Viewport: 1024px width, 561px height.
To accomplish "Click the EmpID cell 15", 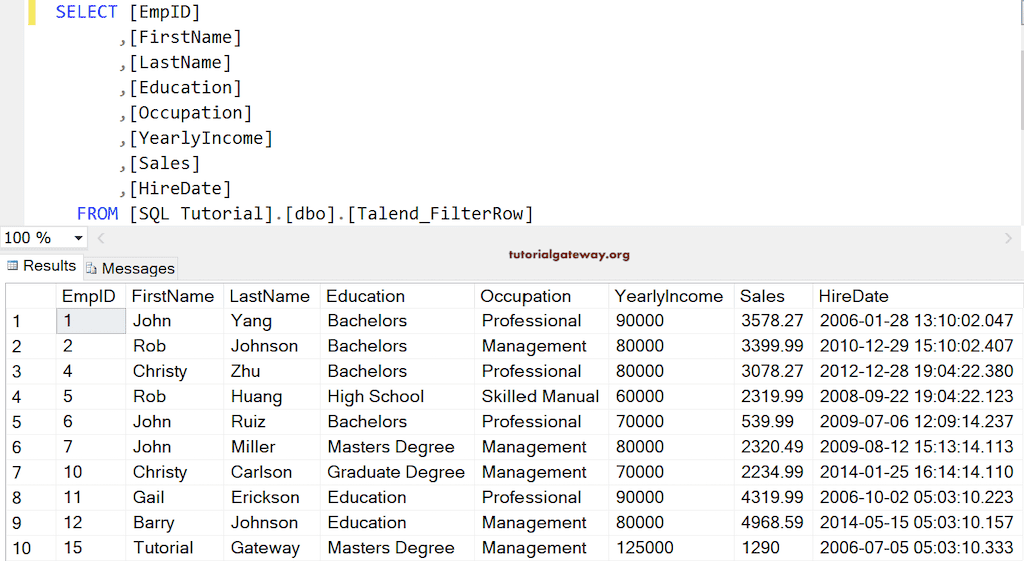I will coord(91,548).
